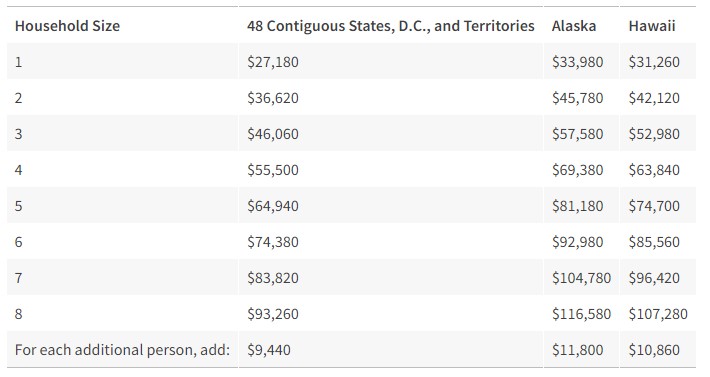The width and height of the screenshot is (710, 377).
Task: Select Alaska amount $57,580
Action: [577, 134]
